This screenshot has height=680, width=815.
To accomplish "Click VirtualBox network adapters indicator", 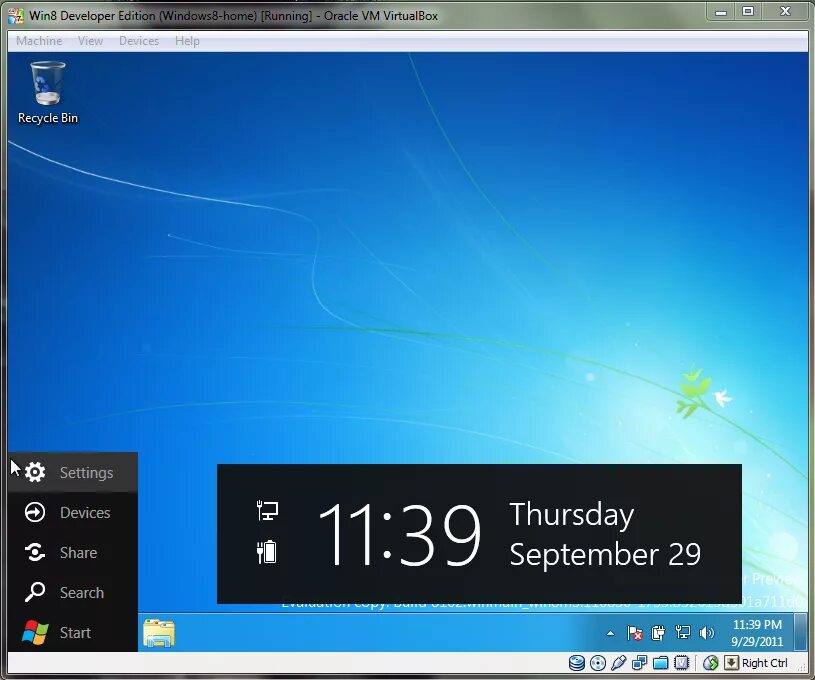I will coord(639,663).
